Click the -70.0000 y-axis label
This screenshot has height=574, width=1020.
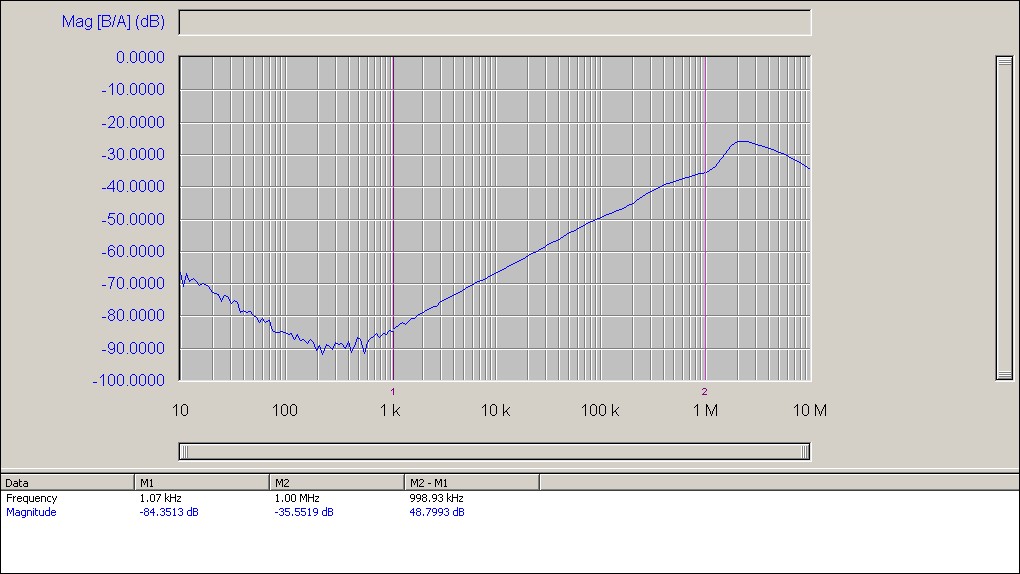tap(133, 284)
